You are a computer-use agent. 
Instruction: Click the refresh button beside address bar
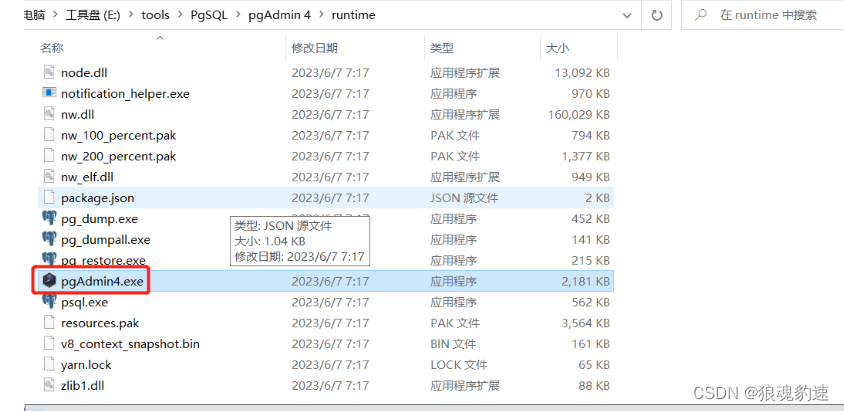pos(657,15)
